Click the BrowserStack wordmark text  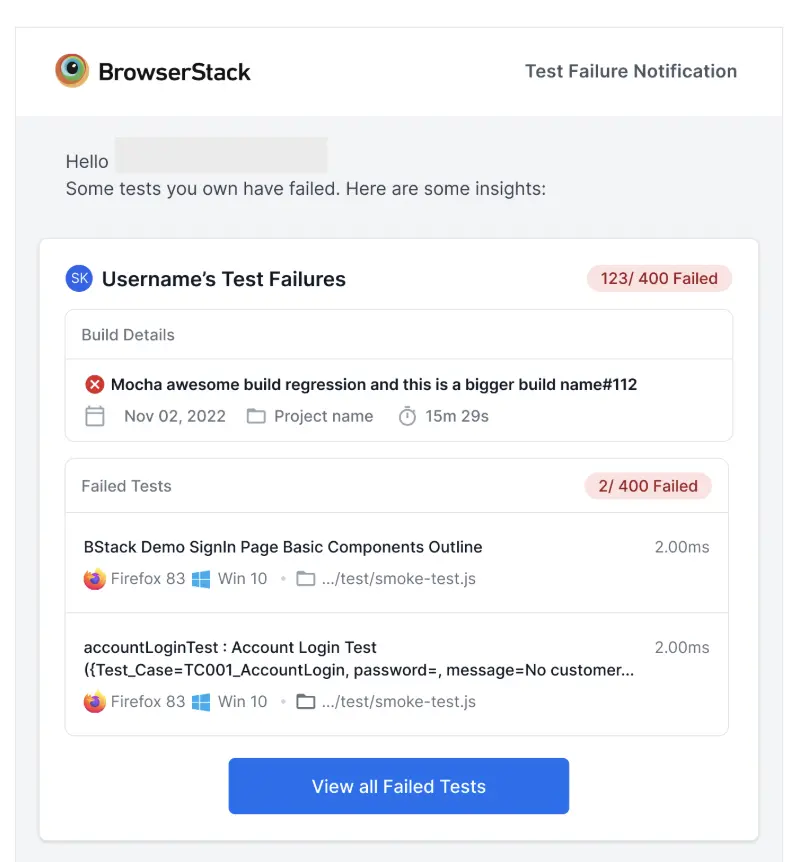pos(174,72)
